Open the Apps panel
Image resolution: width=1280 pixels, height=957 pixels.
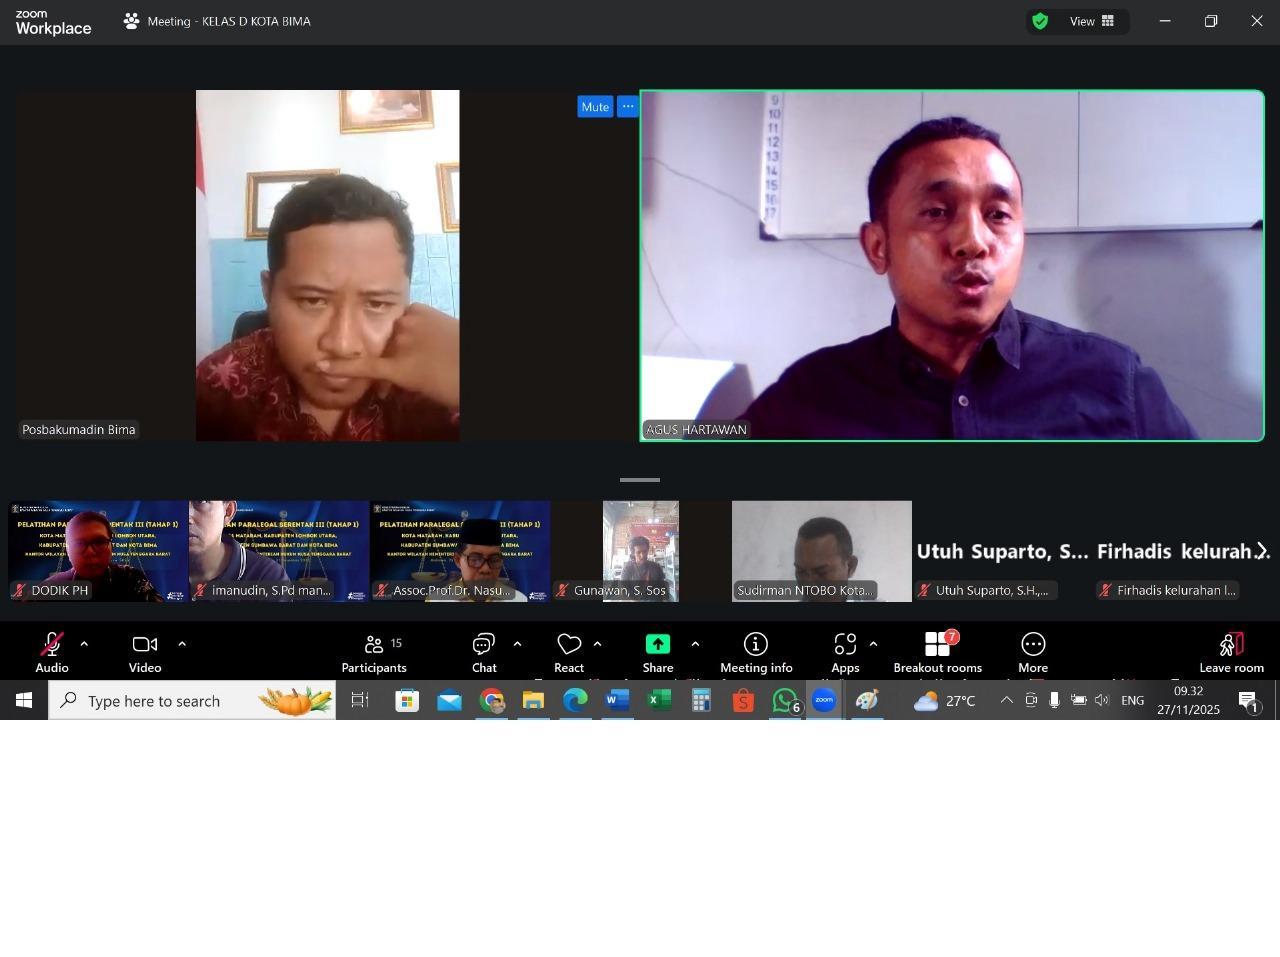[845, 652]
